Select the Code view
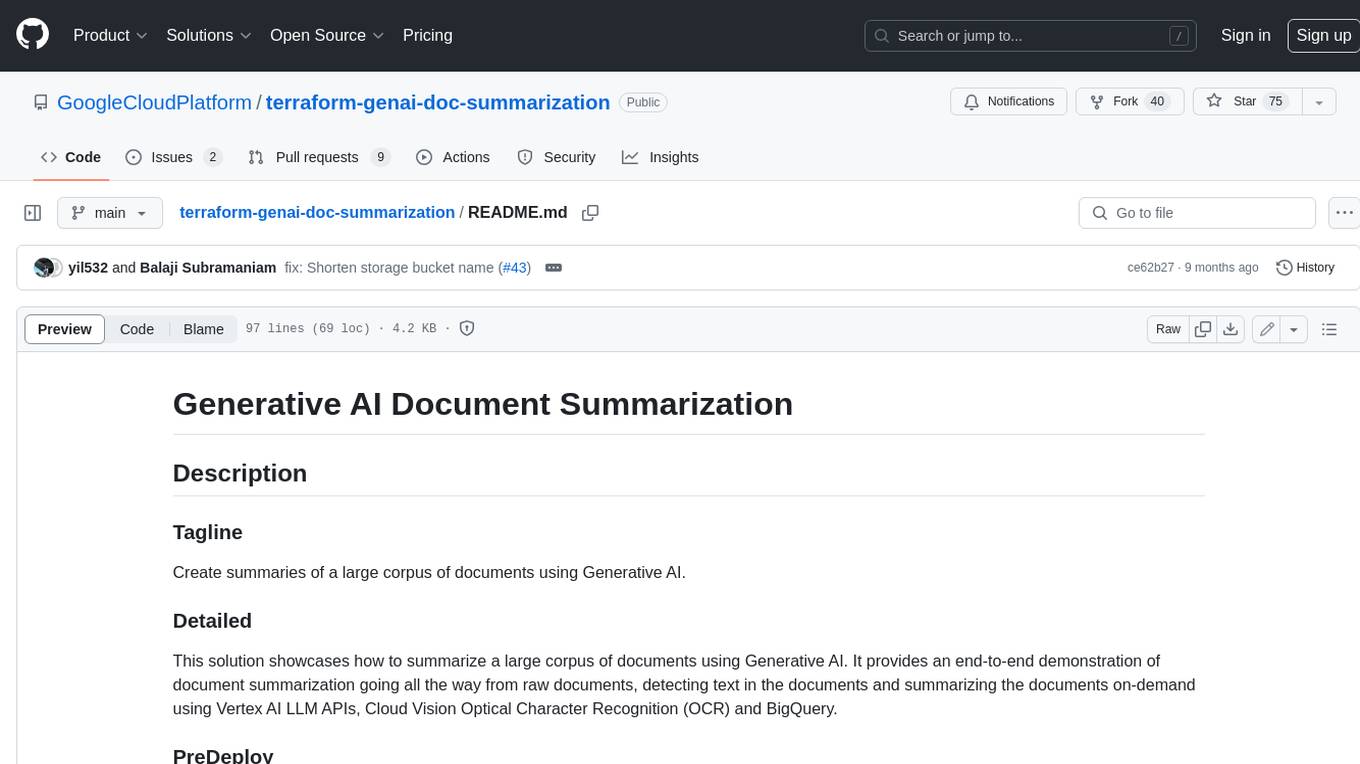1360x764 pixels. (x=137, y=329)
